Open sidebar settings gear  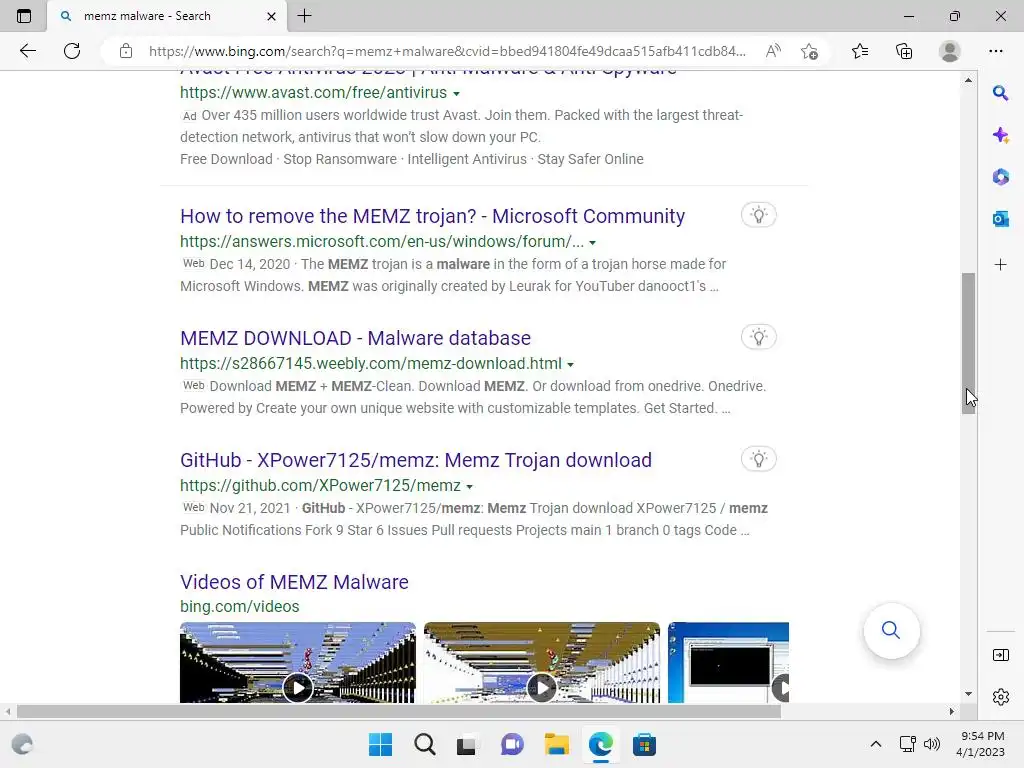click(x=1000, y=697)
